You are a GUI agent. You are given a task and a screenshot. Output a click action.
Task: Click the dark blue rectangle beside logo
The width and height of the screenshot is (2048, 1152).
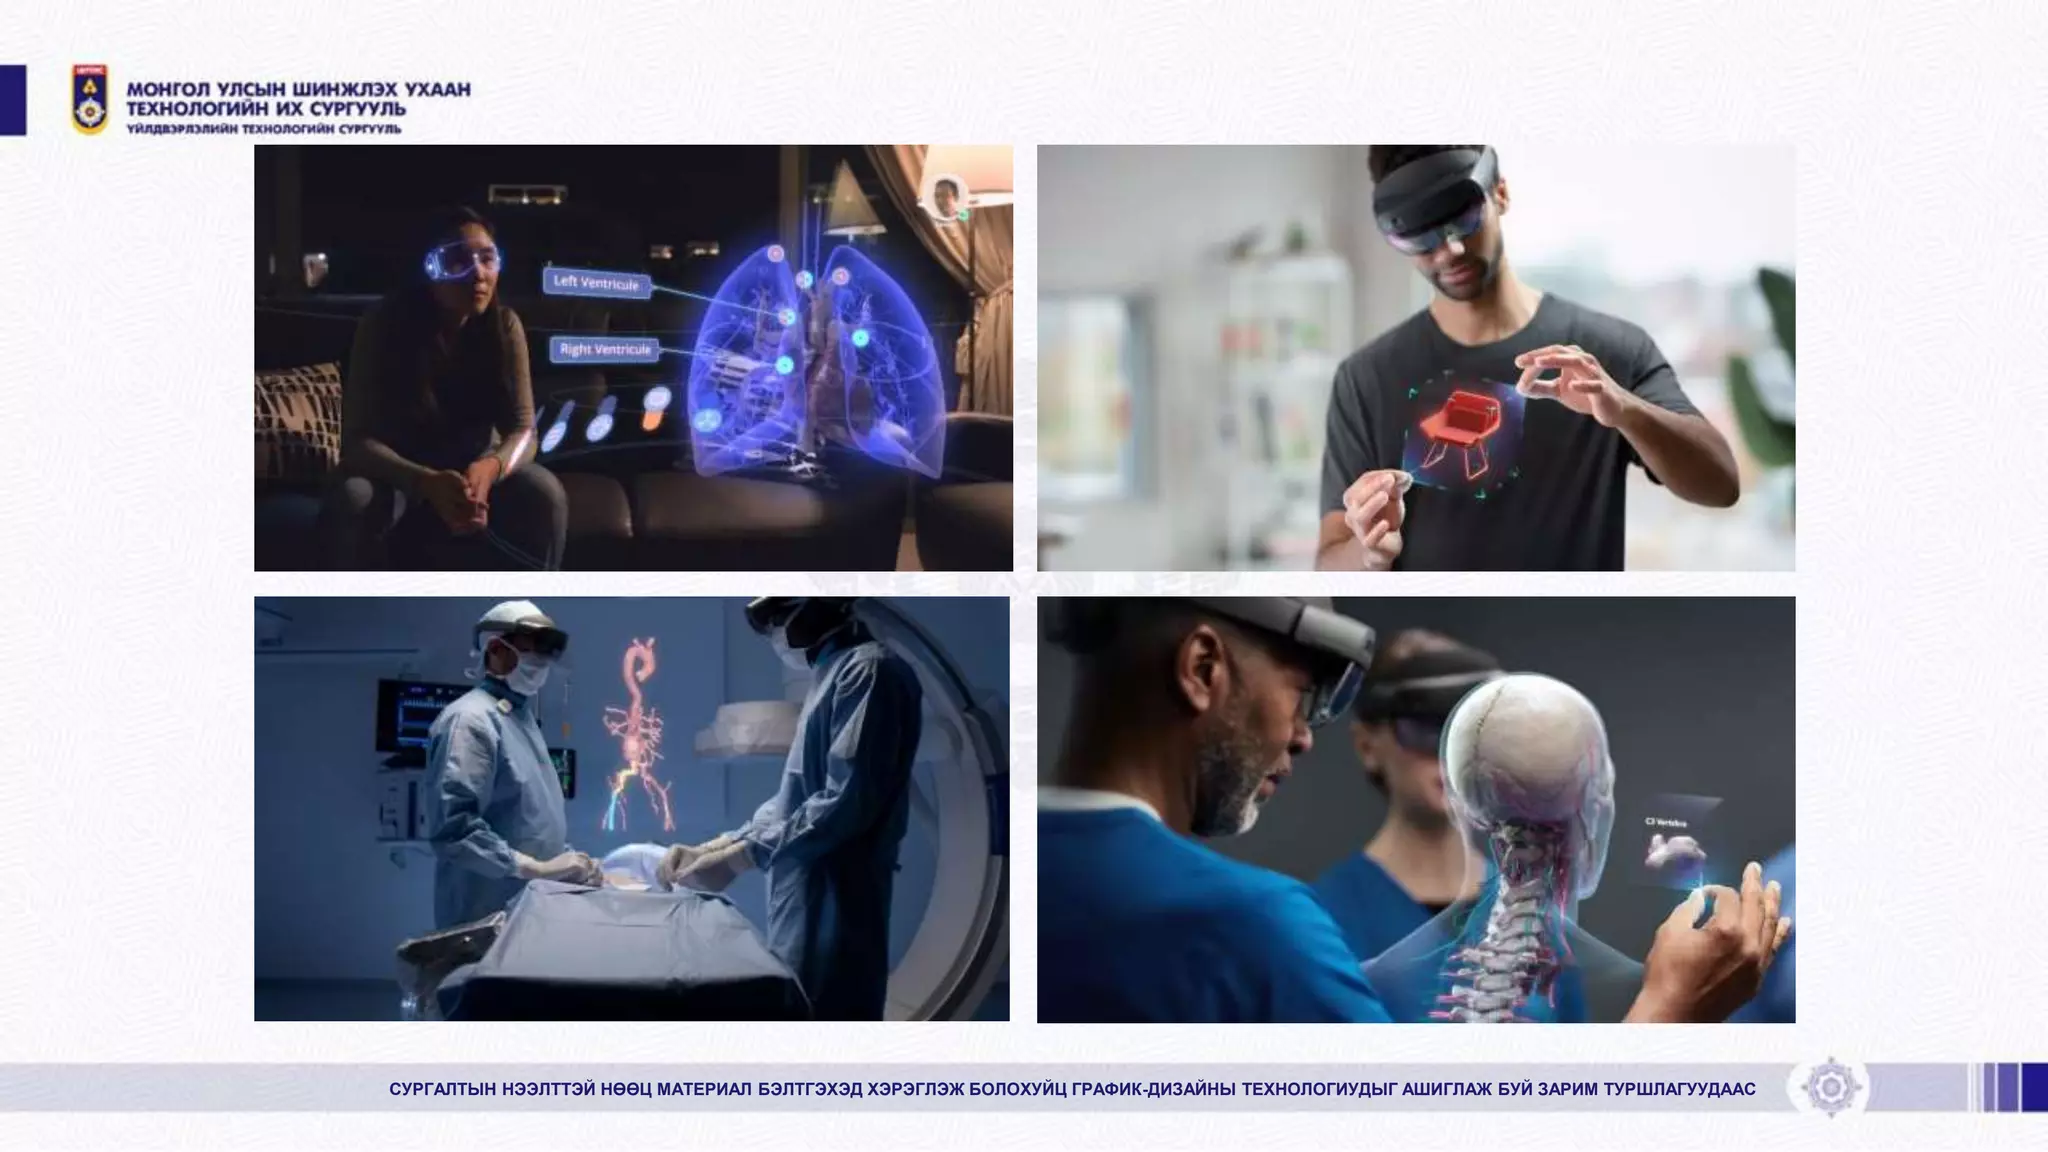12,99
